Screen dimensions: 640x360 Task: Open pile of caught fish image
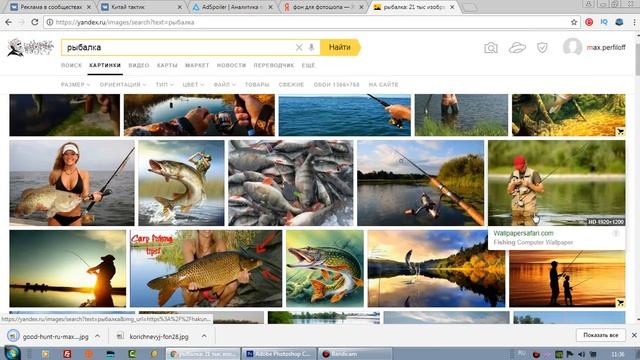point(291,183)
